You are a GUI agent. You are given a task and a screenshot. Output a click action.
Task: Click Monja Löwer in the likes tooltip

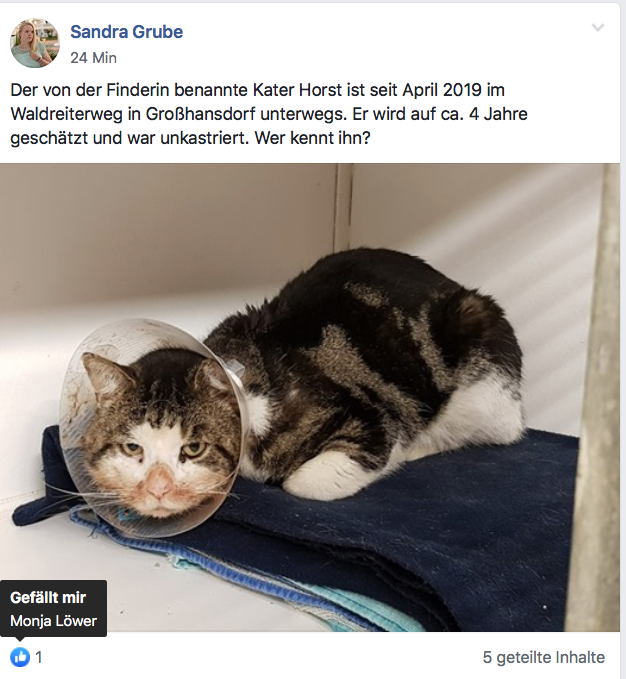pos(53,621)
